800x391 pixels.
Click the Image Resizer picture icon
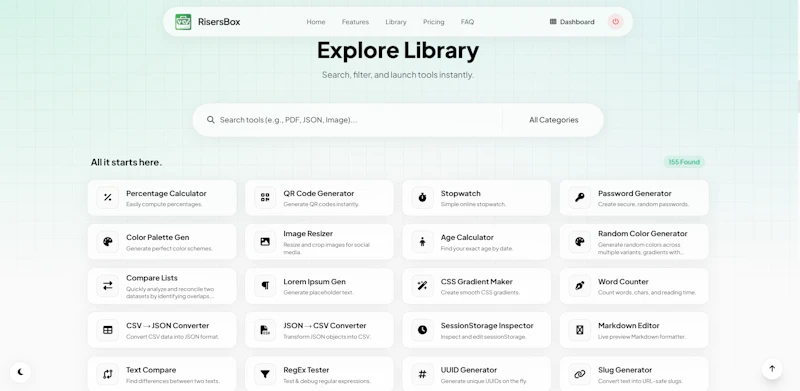[265, 242]
